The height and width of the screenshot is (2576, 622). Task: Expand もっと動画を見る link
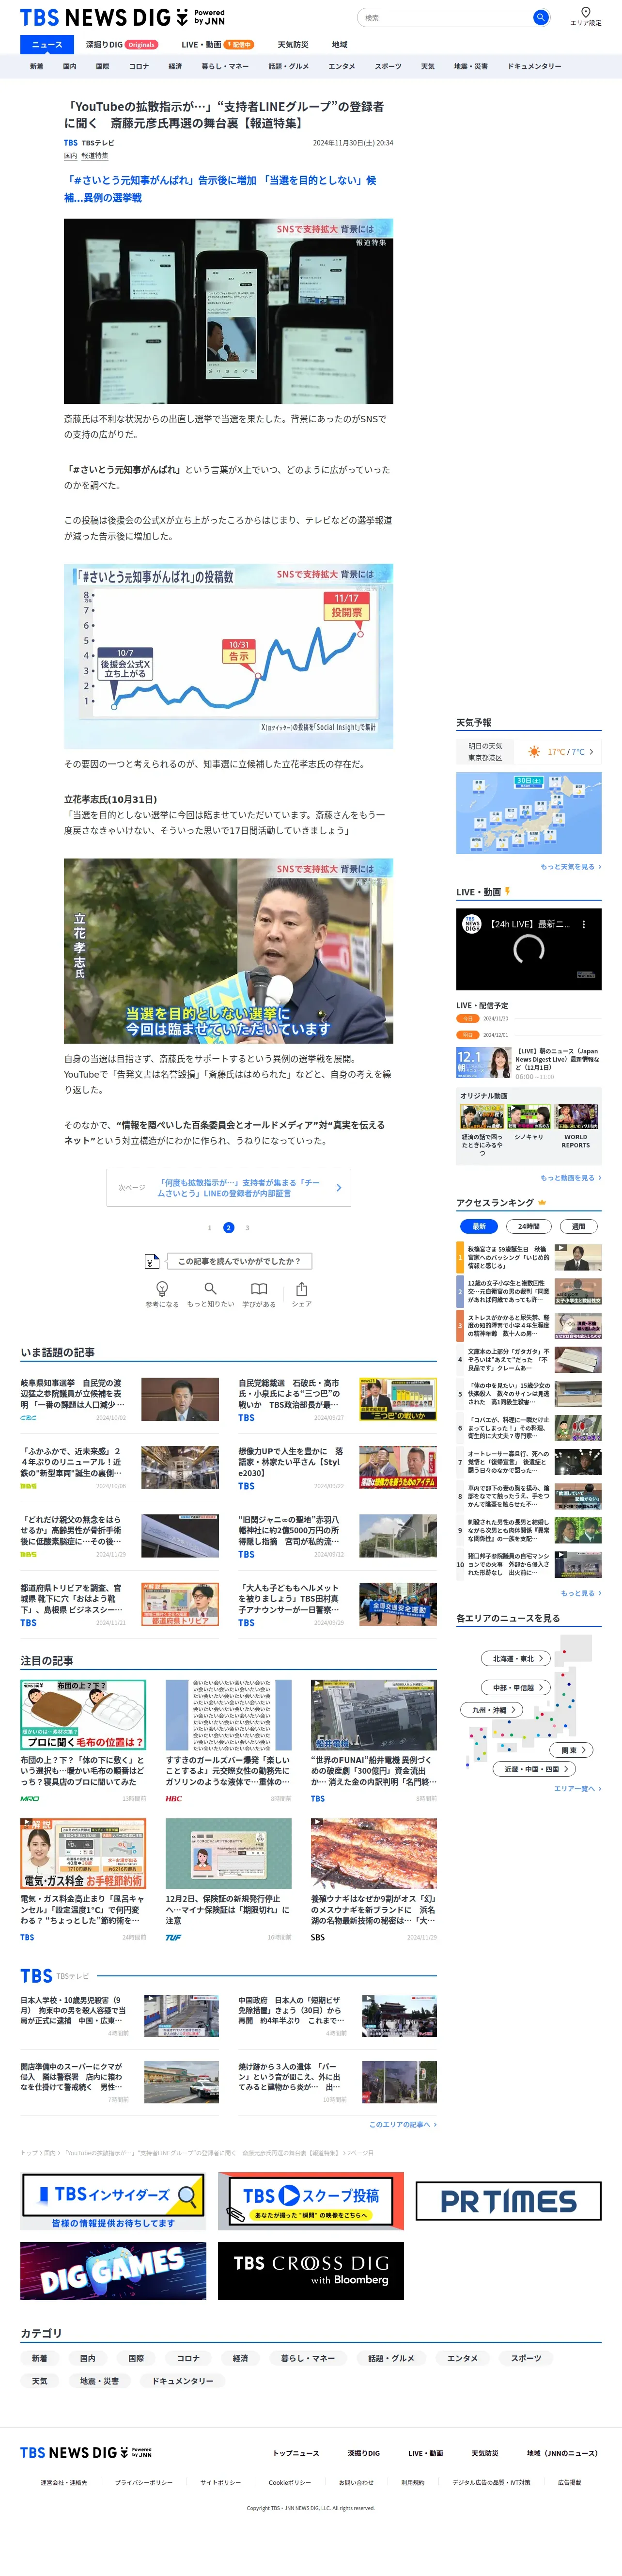571,1178
